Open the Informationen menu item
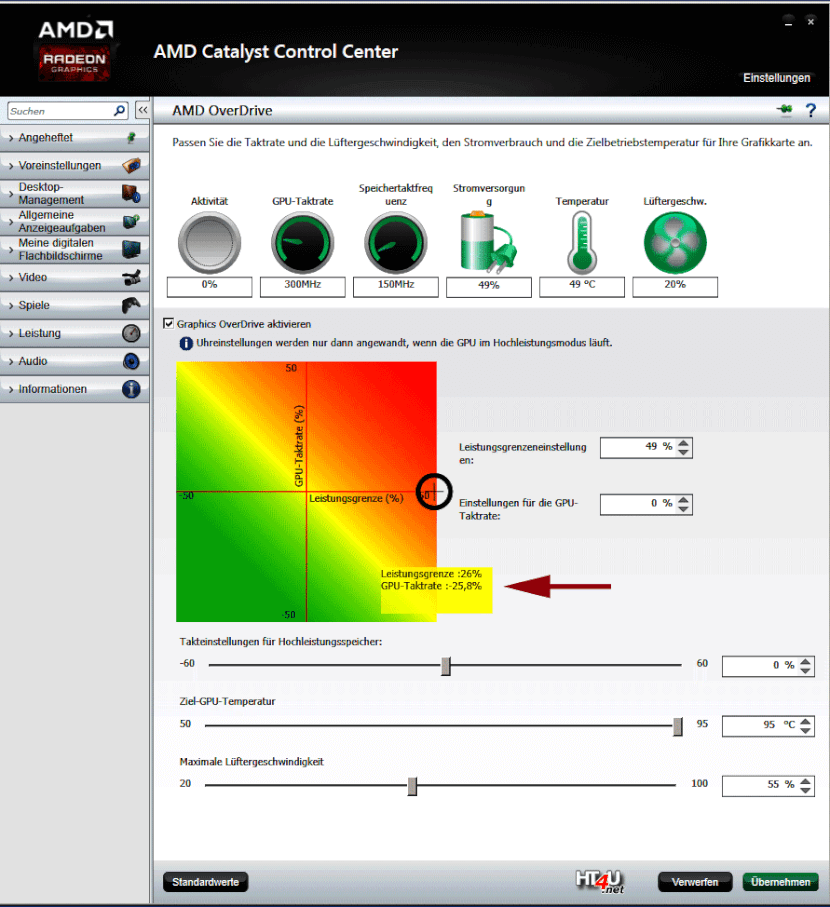Image resolution: width=830 pixels, height=907 pixels. click(75, 389)
